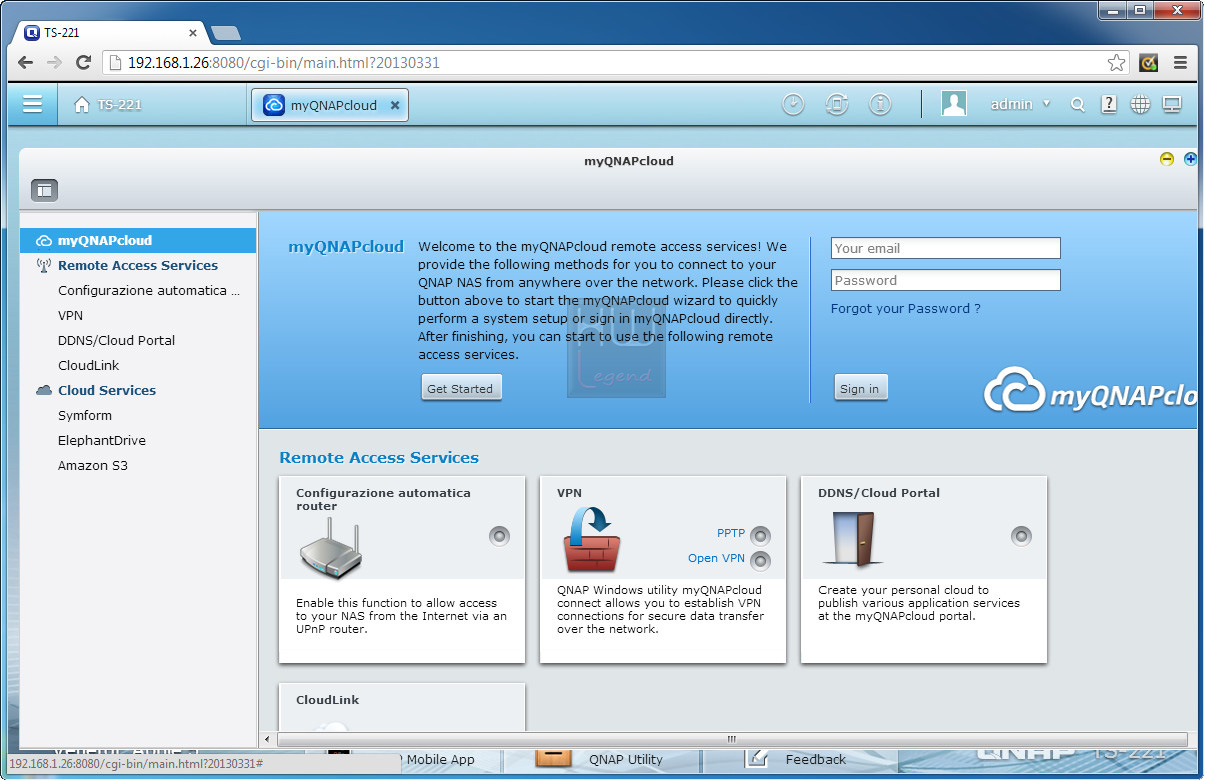Viewport: 1205px width, 781px height.
Task: Open the admin user dropdown
Action: click(1021, 104)
